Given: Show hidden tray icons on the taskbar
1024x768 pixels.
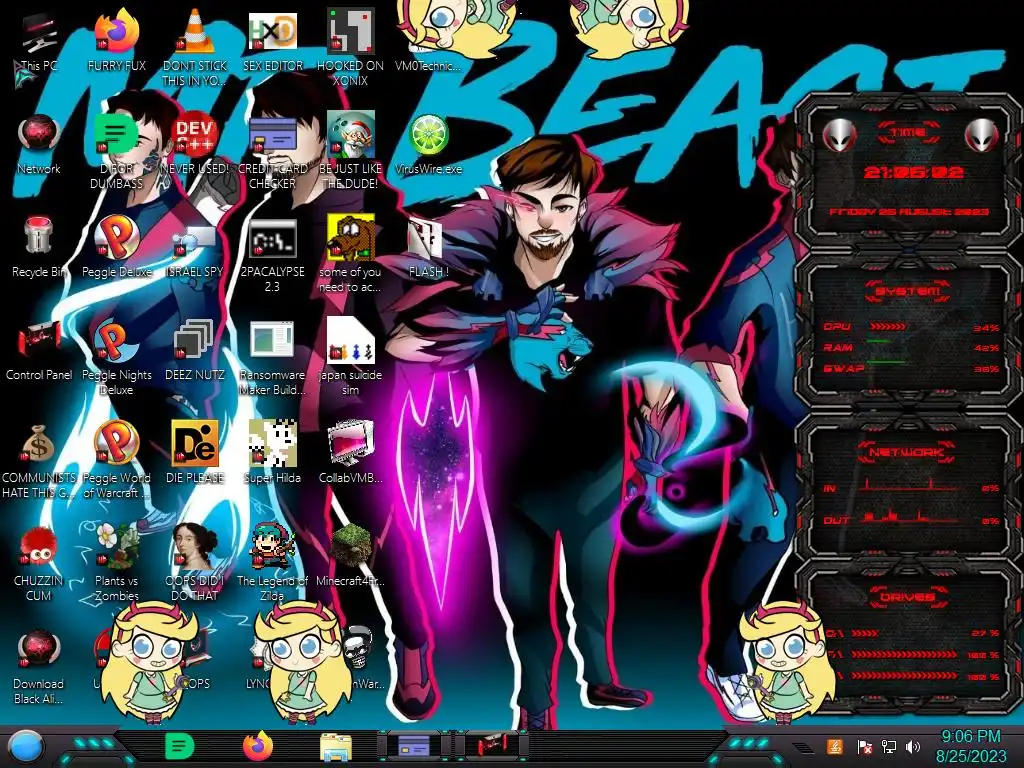Looking at the screenshot, I should point(802,747).
